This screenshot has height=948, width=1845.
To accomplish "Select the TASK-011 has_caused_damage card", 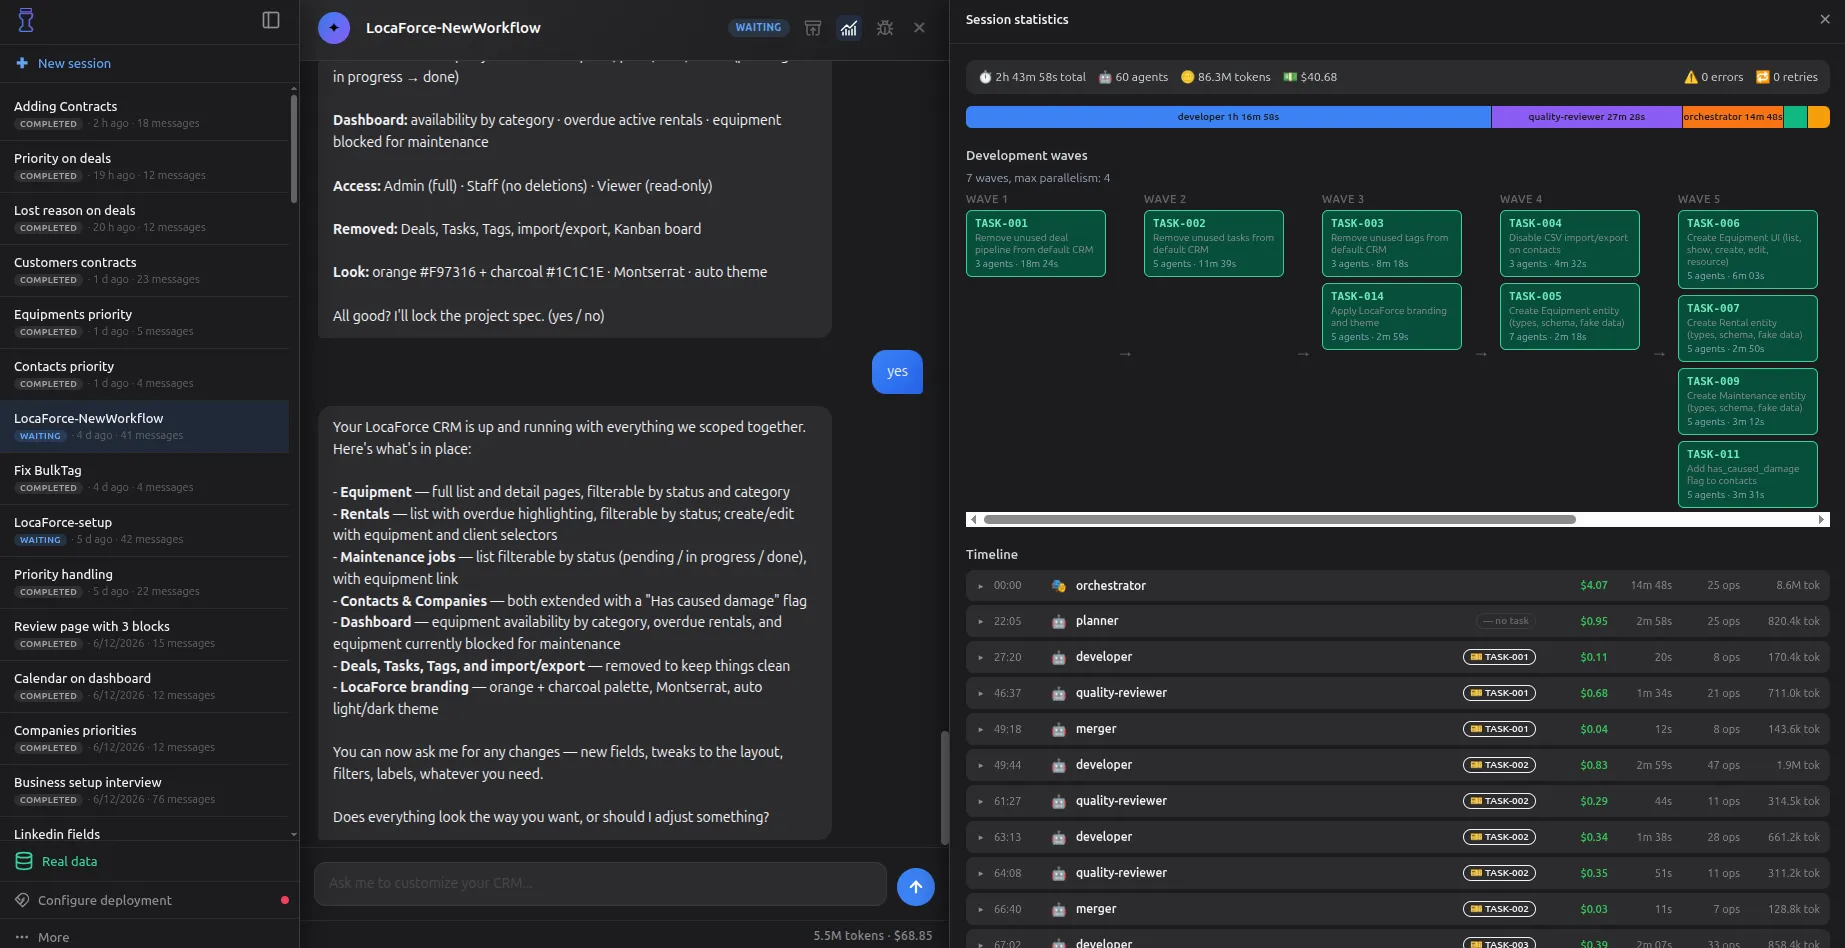I will [1747, 474].
